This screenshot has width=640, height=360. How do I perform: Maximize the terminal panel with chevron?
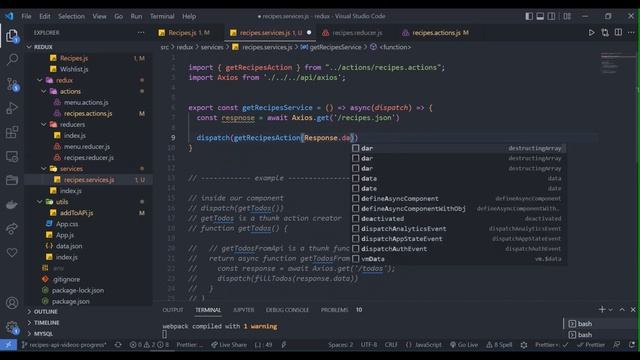(x=622, y=309)
